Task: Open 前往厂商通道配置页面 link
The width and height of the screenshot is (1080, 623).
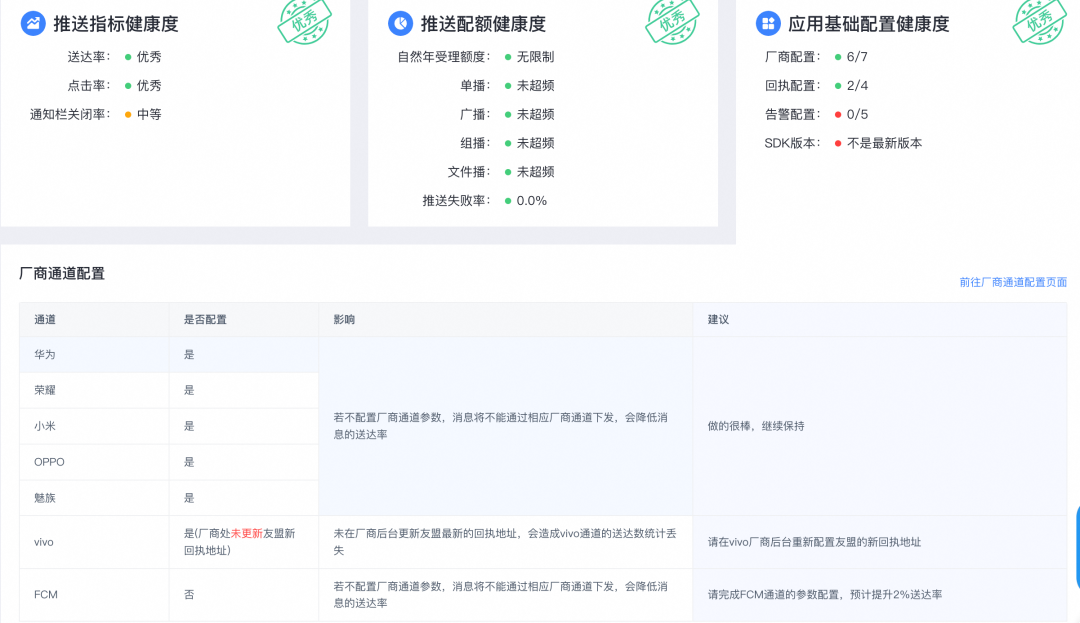Action: tap(1012, 282)
